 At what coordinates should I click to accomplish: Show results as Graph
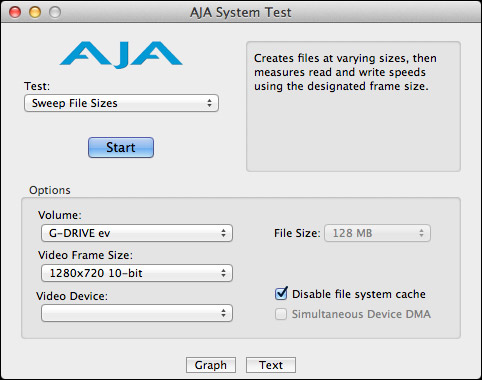(x=211, y=365)
